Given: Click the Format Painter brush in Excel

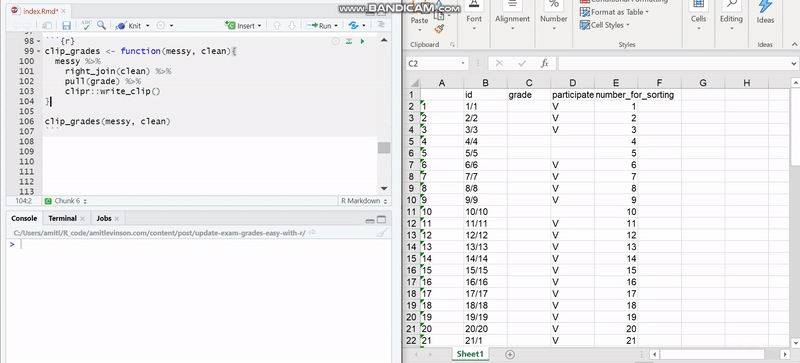Looking at the screenshot, I should tap(439, 29).
